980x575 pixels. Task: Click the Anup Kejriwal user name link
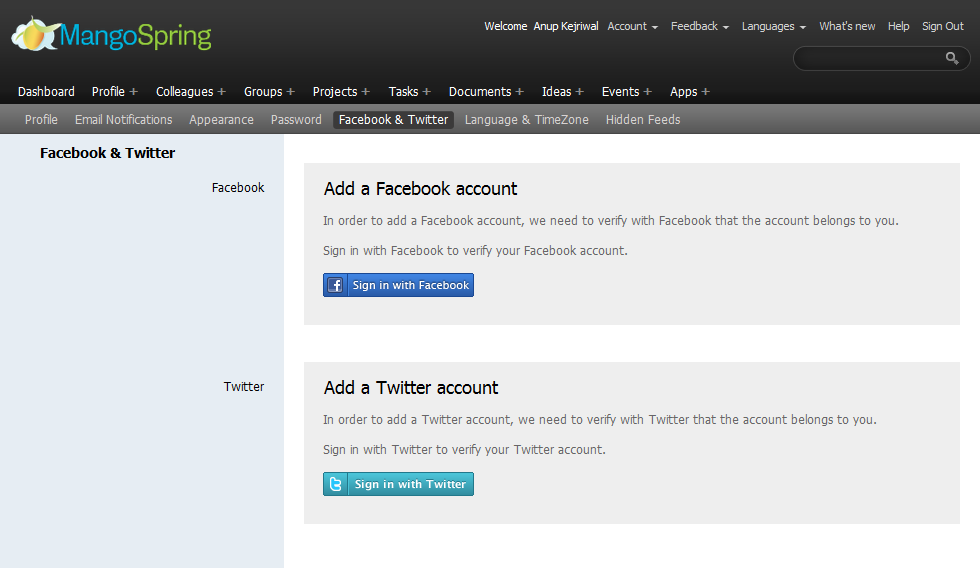pos(566,26)
